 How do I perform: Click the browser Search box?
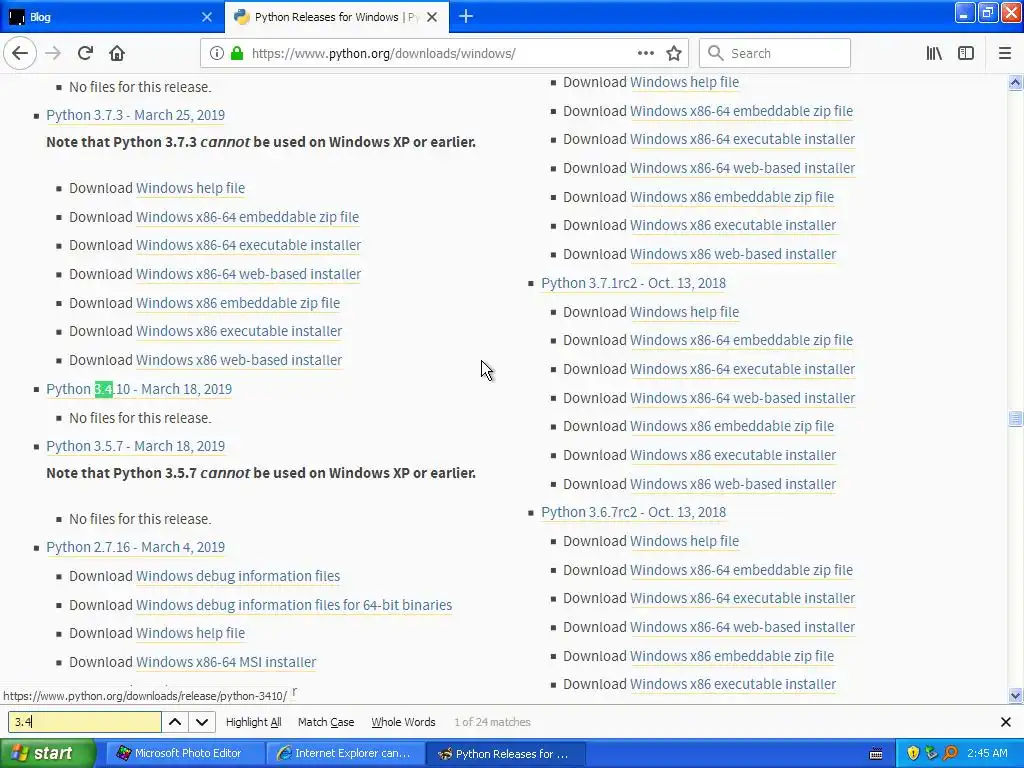click(775, 53)
